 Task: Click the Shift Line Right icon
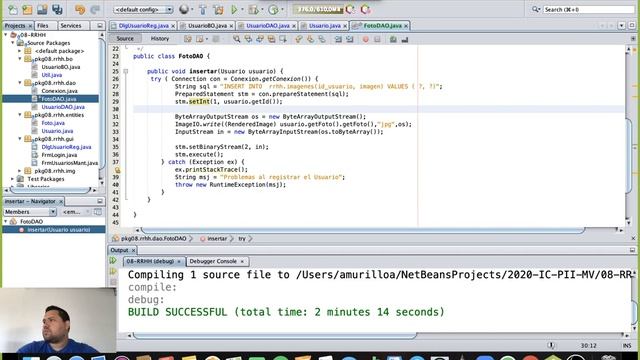(349, 39)
